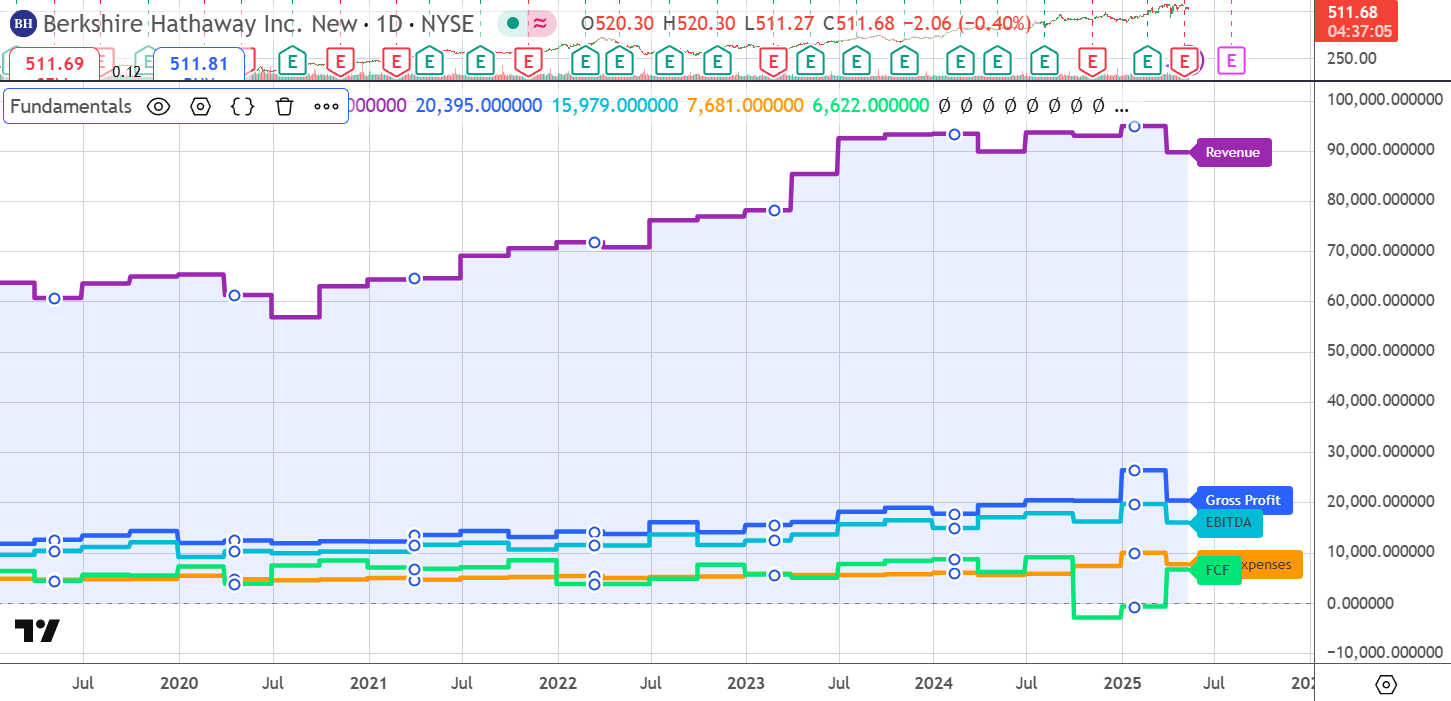Select the purple Revenue series label

pos(1233,153)
